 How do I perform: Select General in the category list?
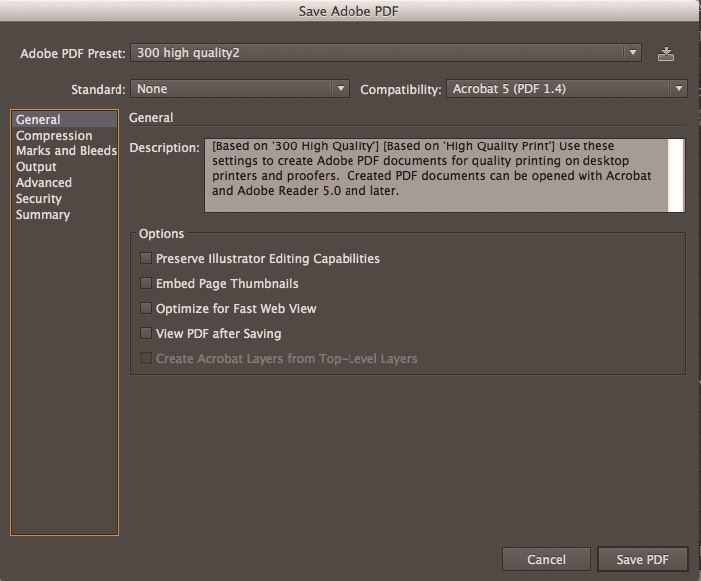click(38, 120)
